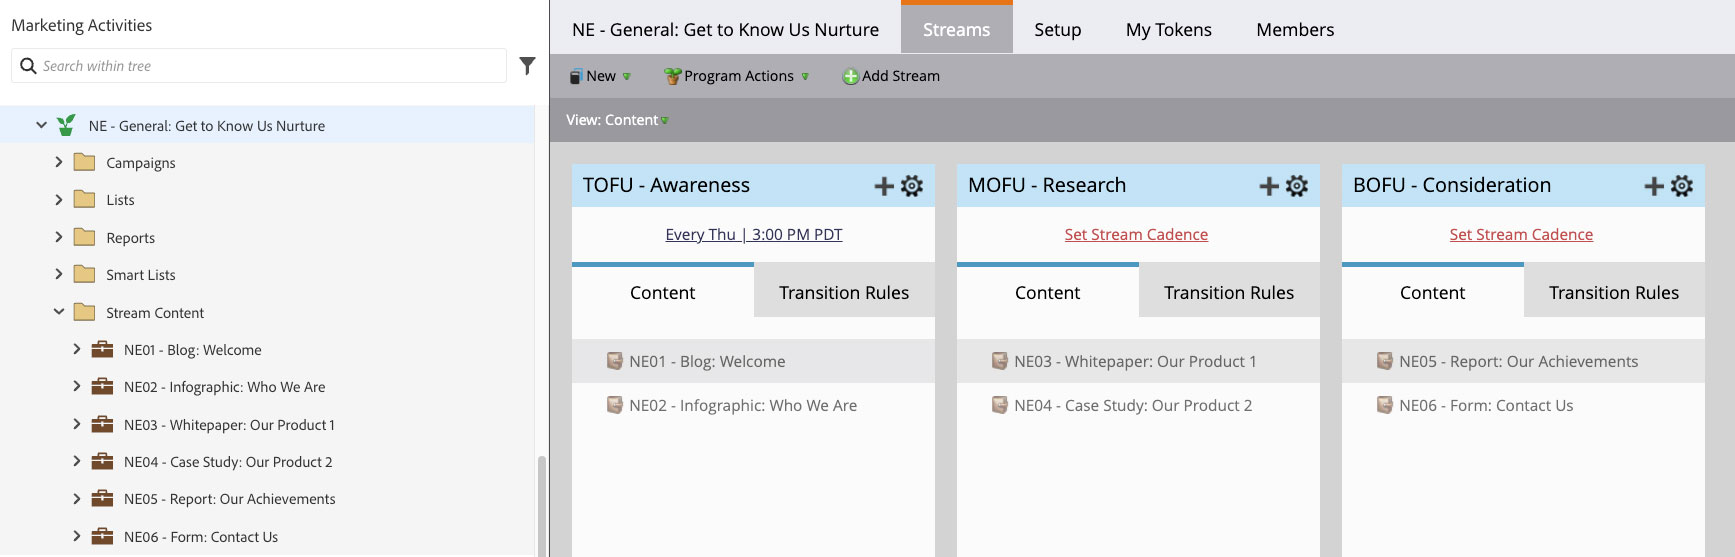Screen dimensions: 1735x557
Task: Collapse the Stream Content folder
Action: (x=59, y=312)
